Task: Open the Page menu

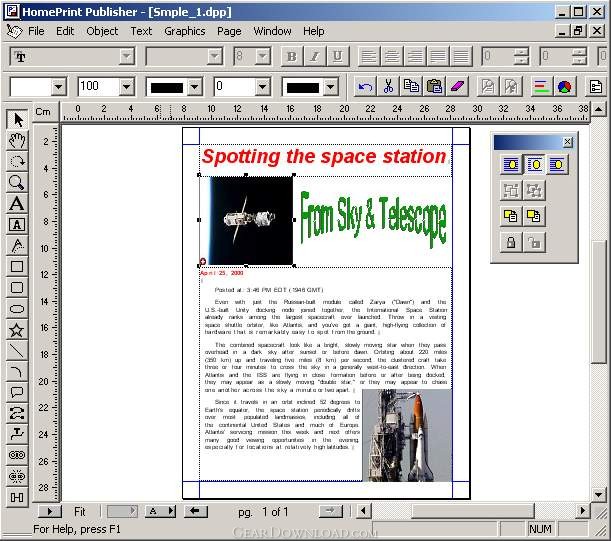Action: (x=229, y=31)
